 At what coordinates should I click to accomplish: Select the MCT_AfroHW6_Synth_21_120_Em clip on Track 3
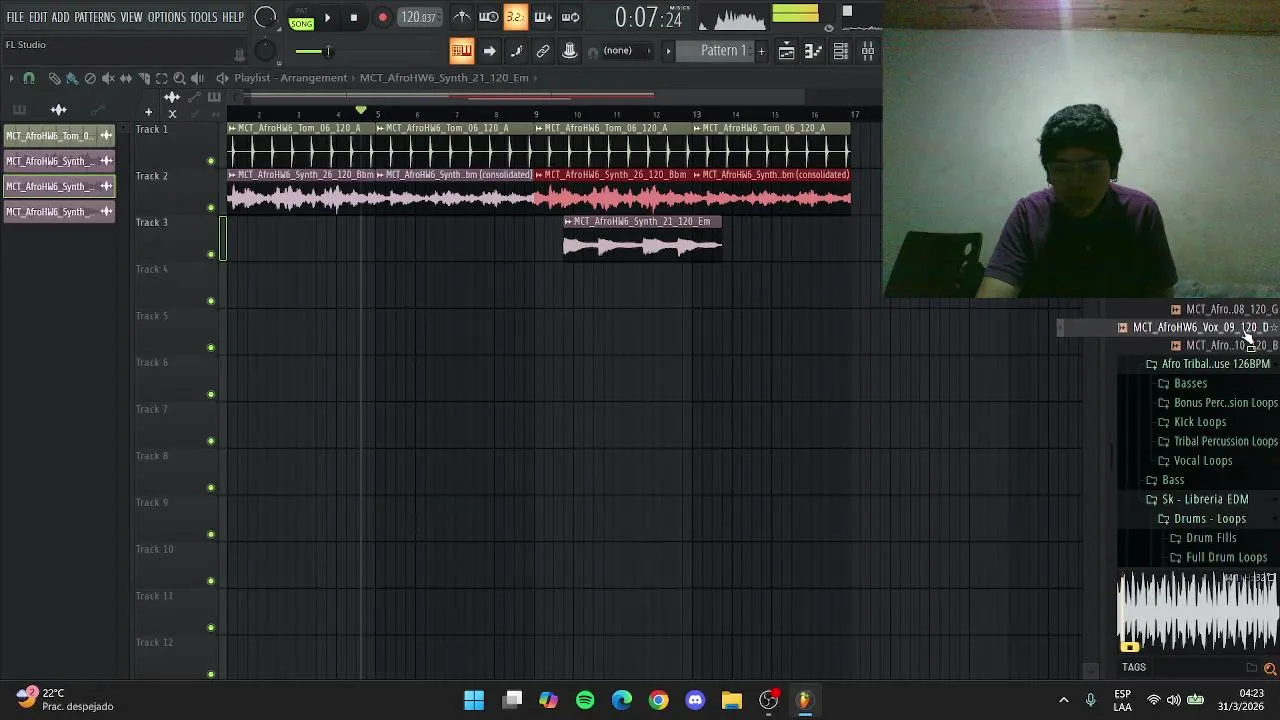(x=642, y=239)
